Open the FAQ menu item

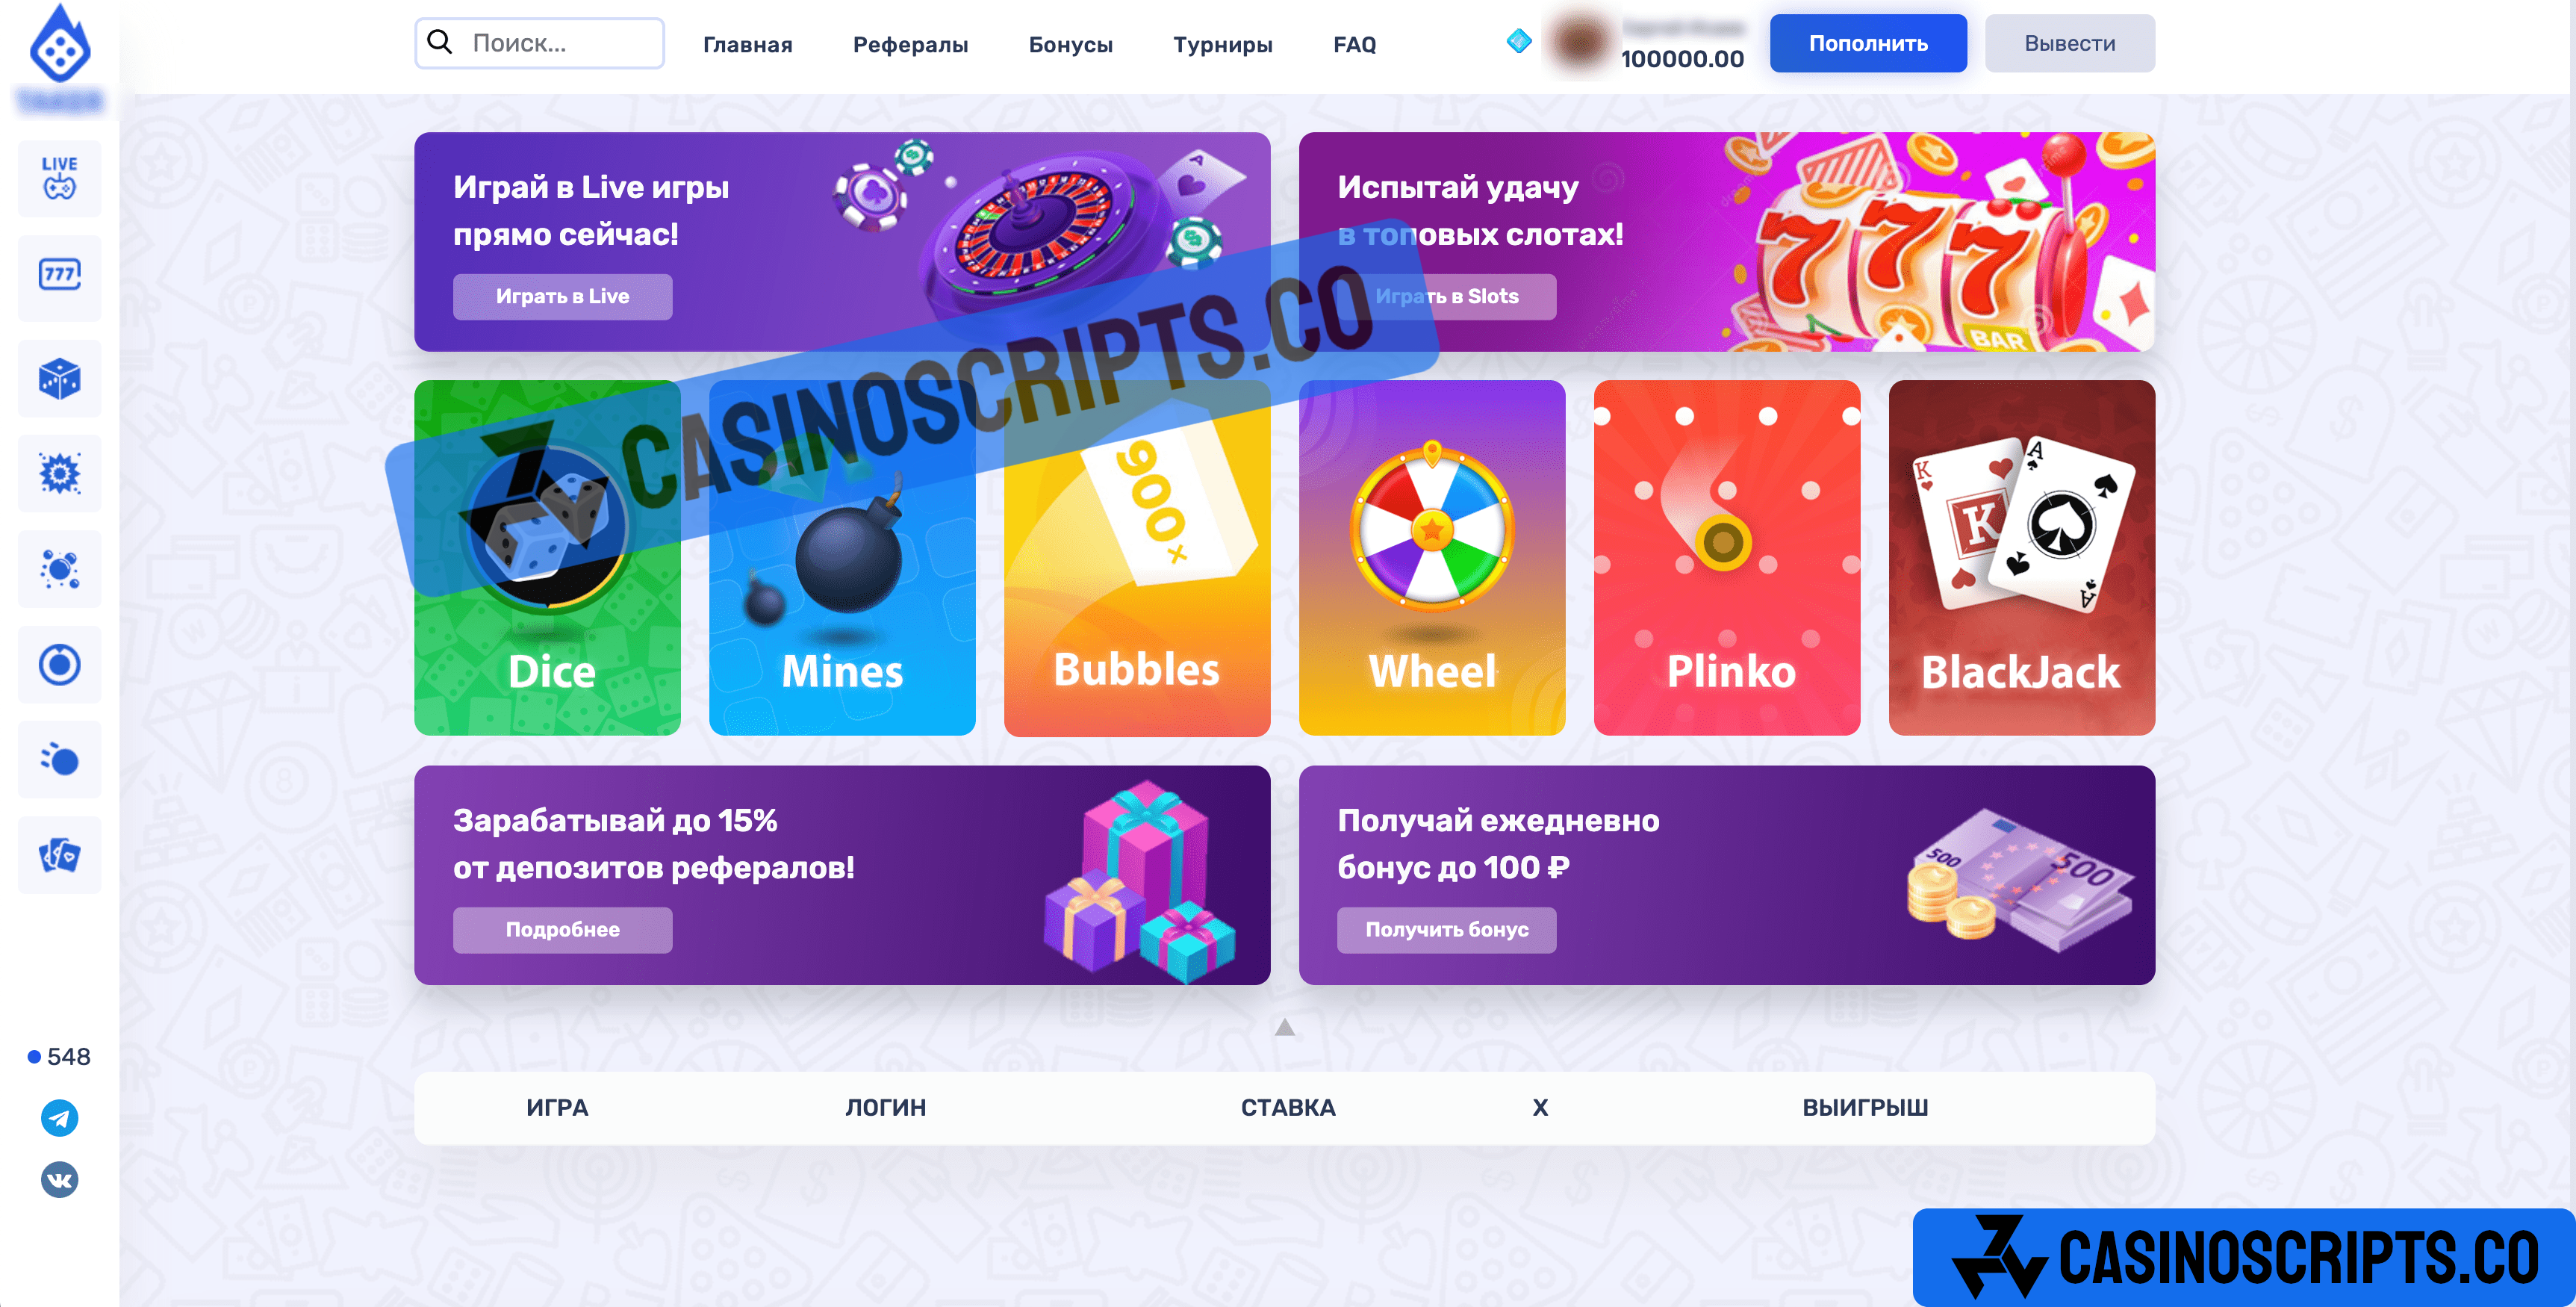tap(1354, 44)
